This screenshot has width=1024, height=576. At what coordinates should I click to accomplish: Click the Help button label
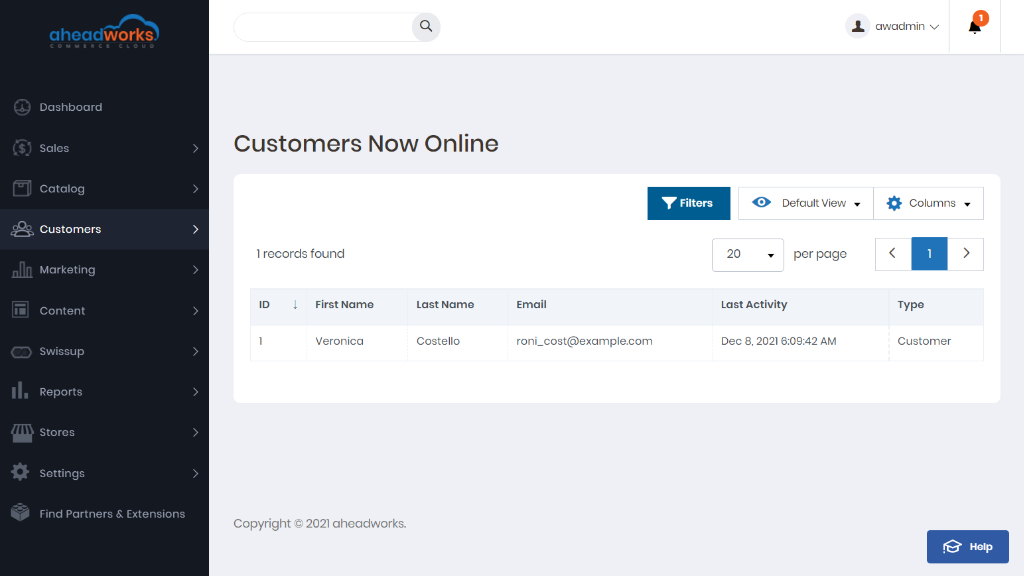pos(981,547)
